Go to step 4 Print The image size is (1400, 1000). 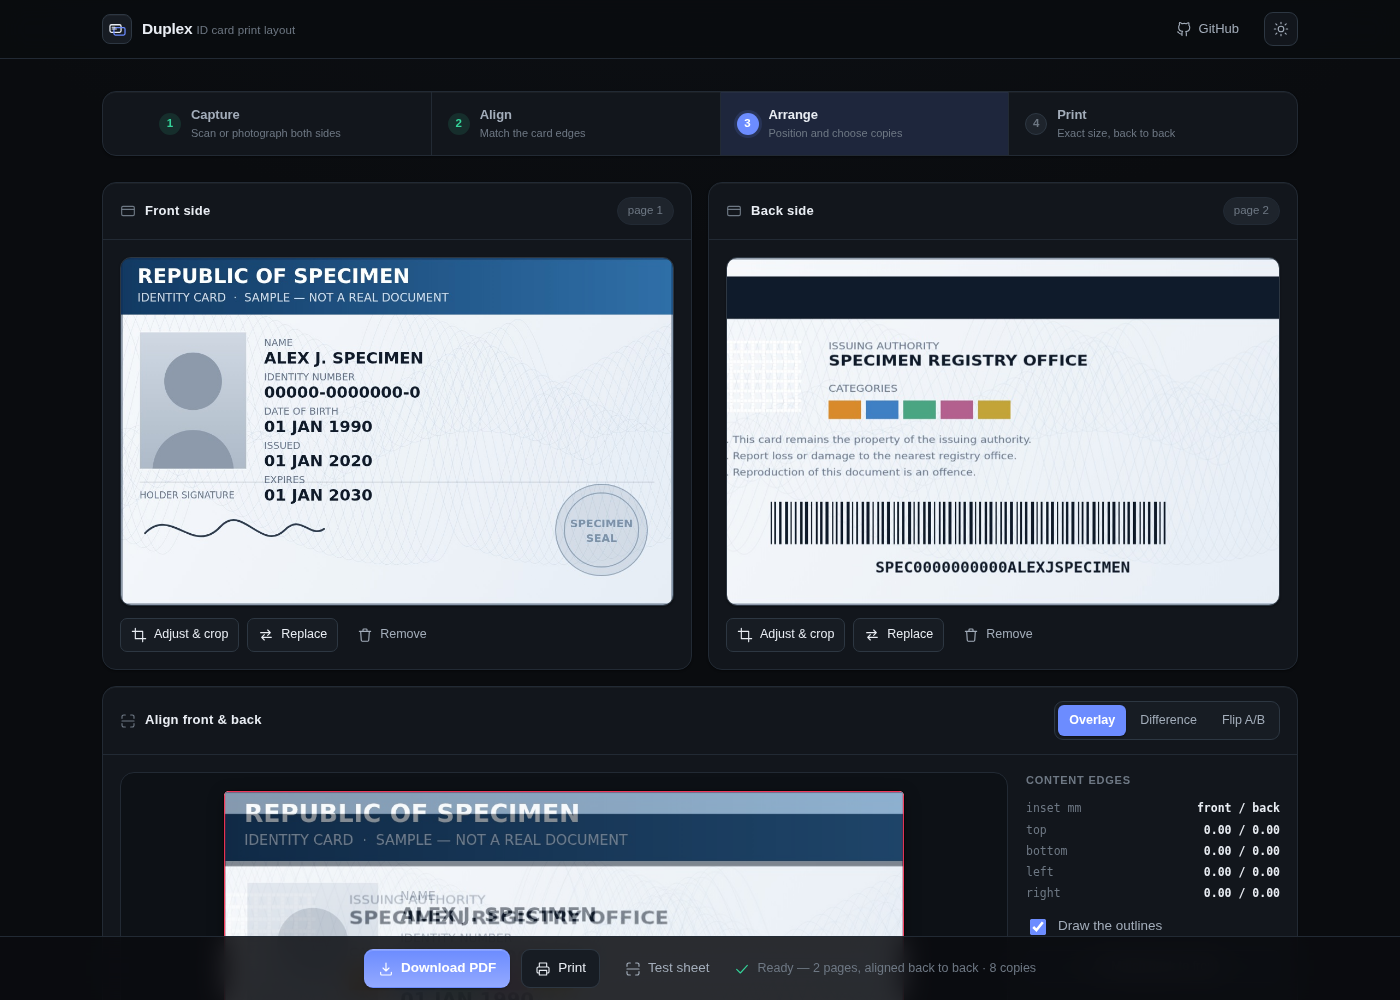(1153, 124)
